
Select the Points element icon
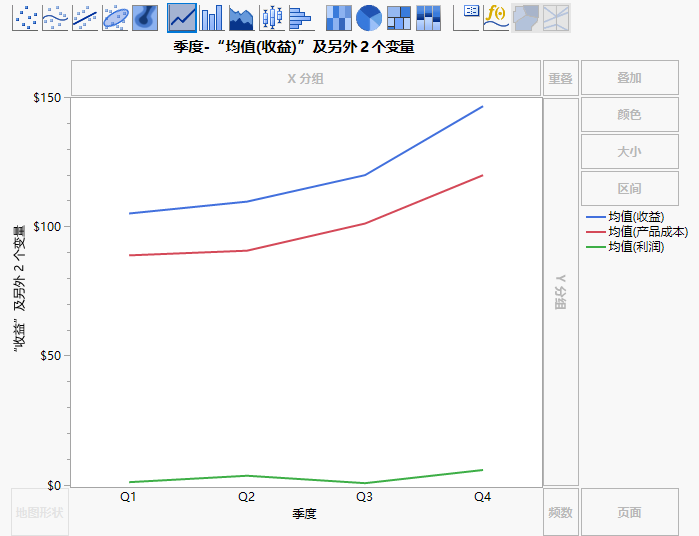pos(25,18)
